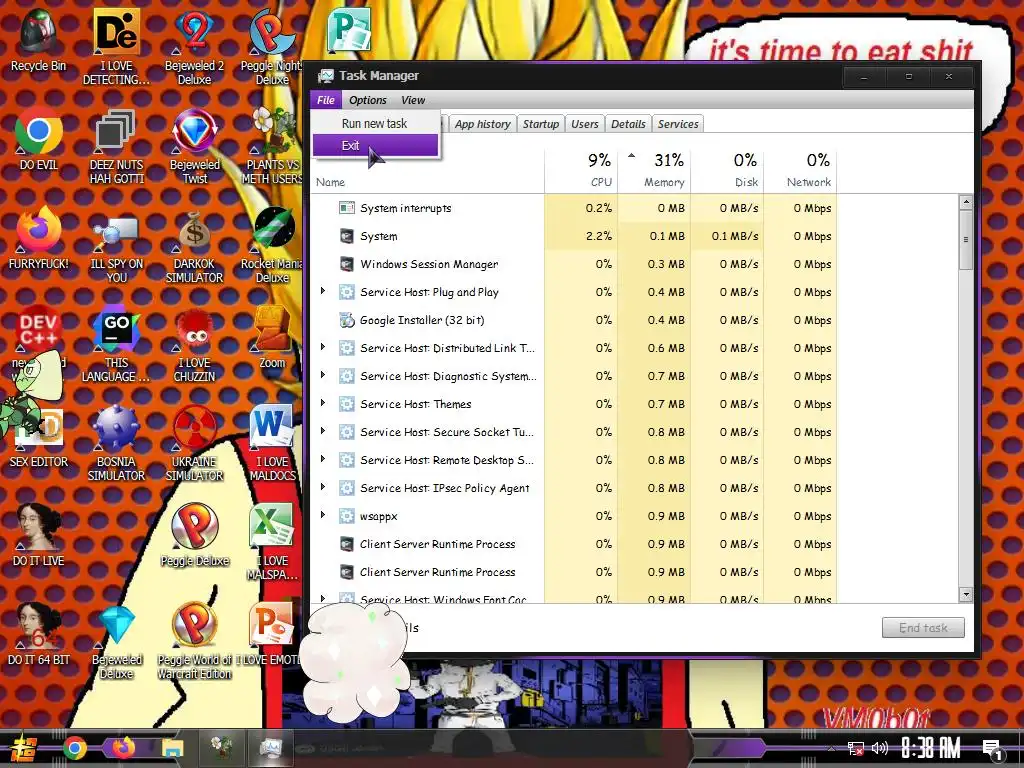Launch BOSNIA SIMULATOR mine icon
This screenshot has height=768, width=1024.
[x=116, y=443]
